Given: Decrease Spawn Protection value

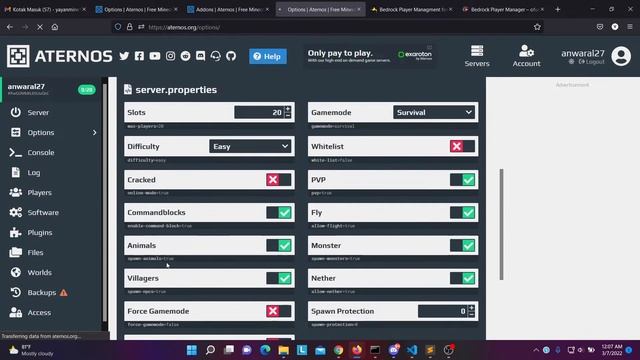Looking at the screenshot, I should point(471,314).
